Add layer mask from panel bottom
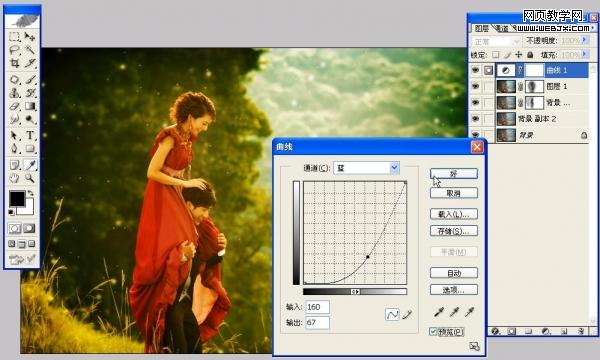 512,331
